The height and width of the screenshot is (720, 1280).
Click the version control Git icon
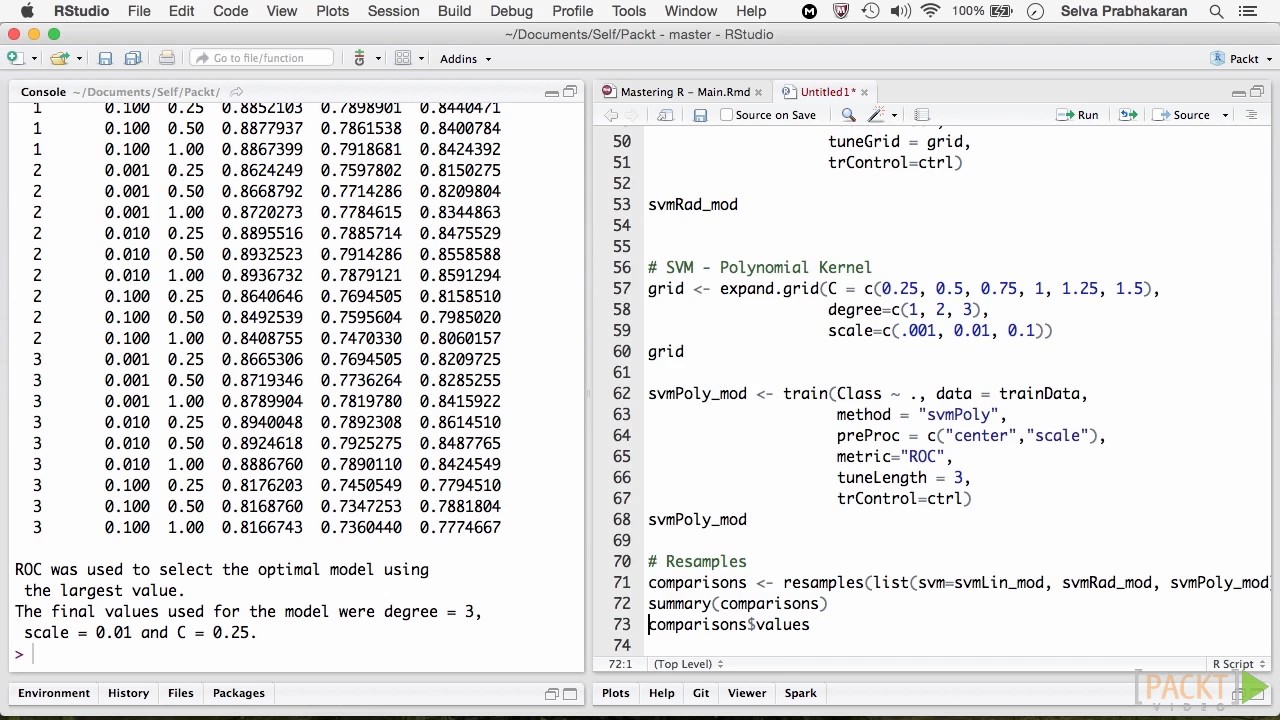coord(360,58)
